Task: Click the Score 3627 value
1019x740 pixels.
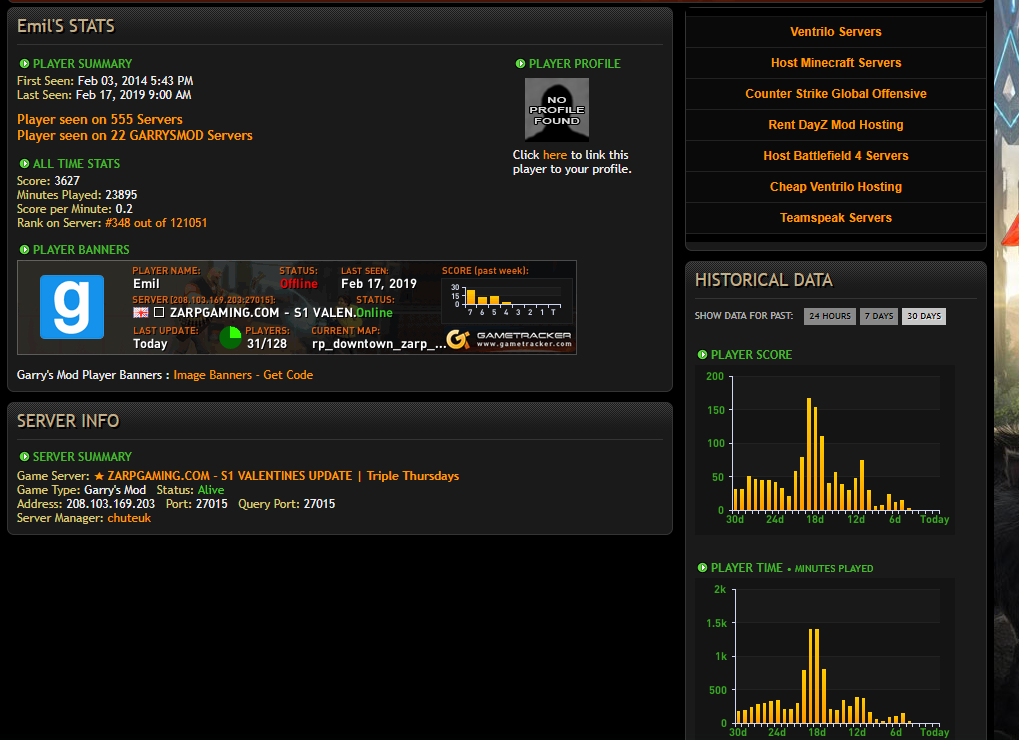Action: tap(67, 181)
